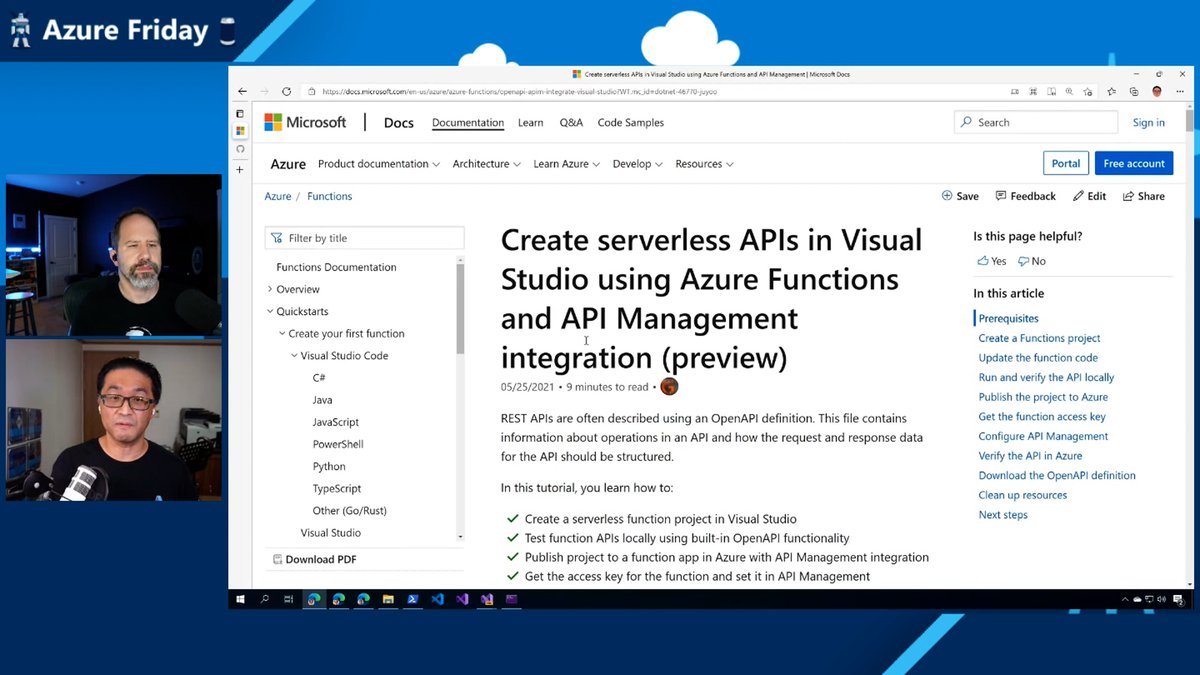
Task: Click the Portal button
Action: coord(1066,163)
